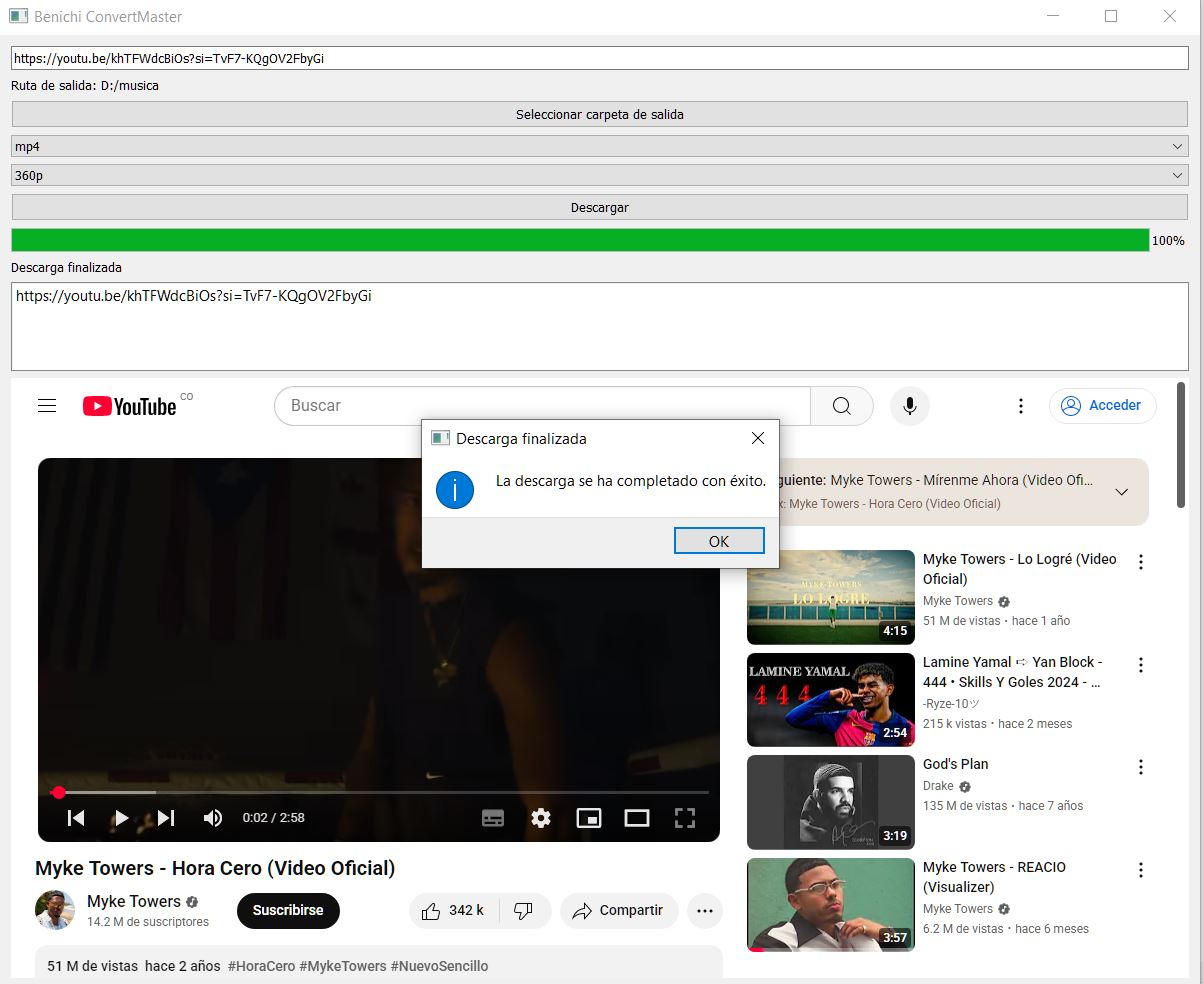Viewport: 1203px width, 984px height.
Task: Toggle theater mode in video player
Action: click(x=637, y=818)
